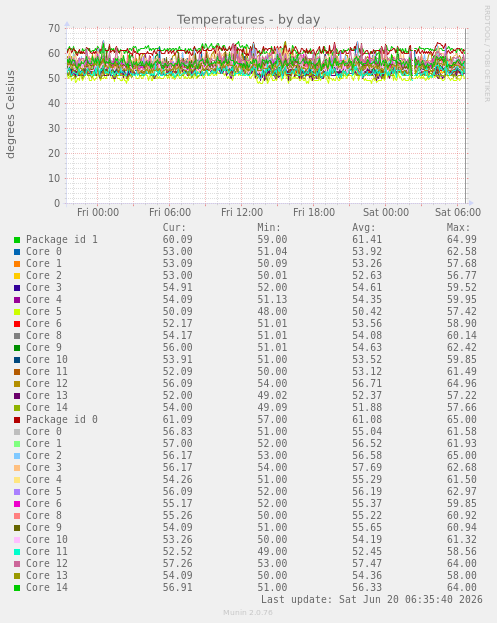This screenshot has height=623, width=497.
Task: Click the brown Core 11 swatch with Max 61.49
Action: [17, 372]
